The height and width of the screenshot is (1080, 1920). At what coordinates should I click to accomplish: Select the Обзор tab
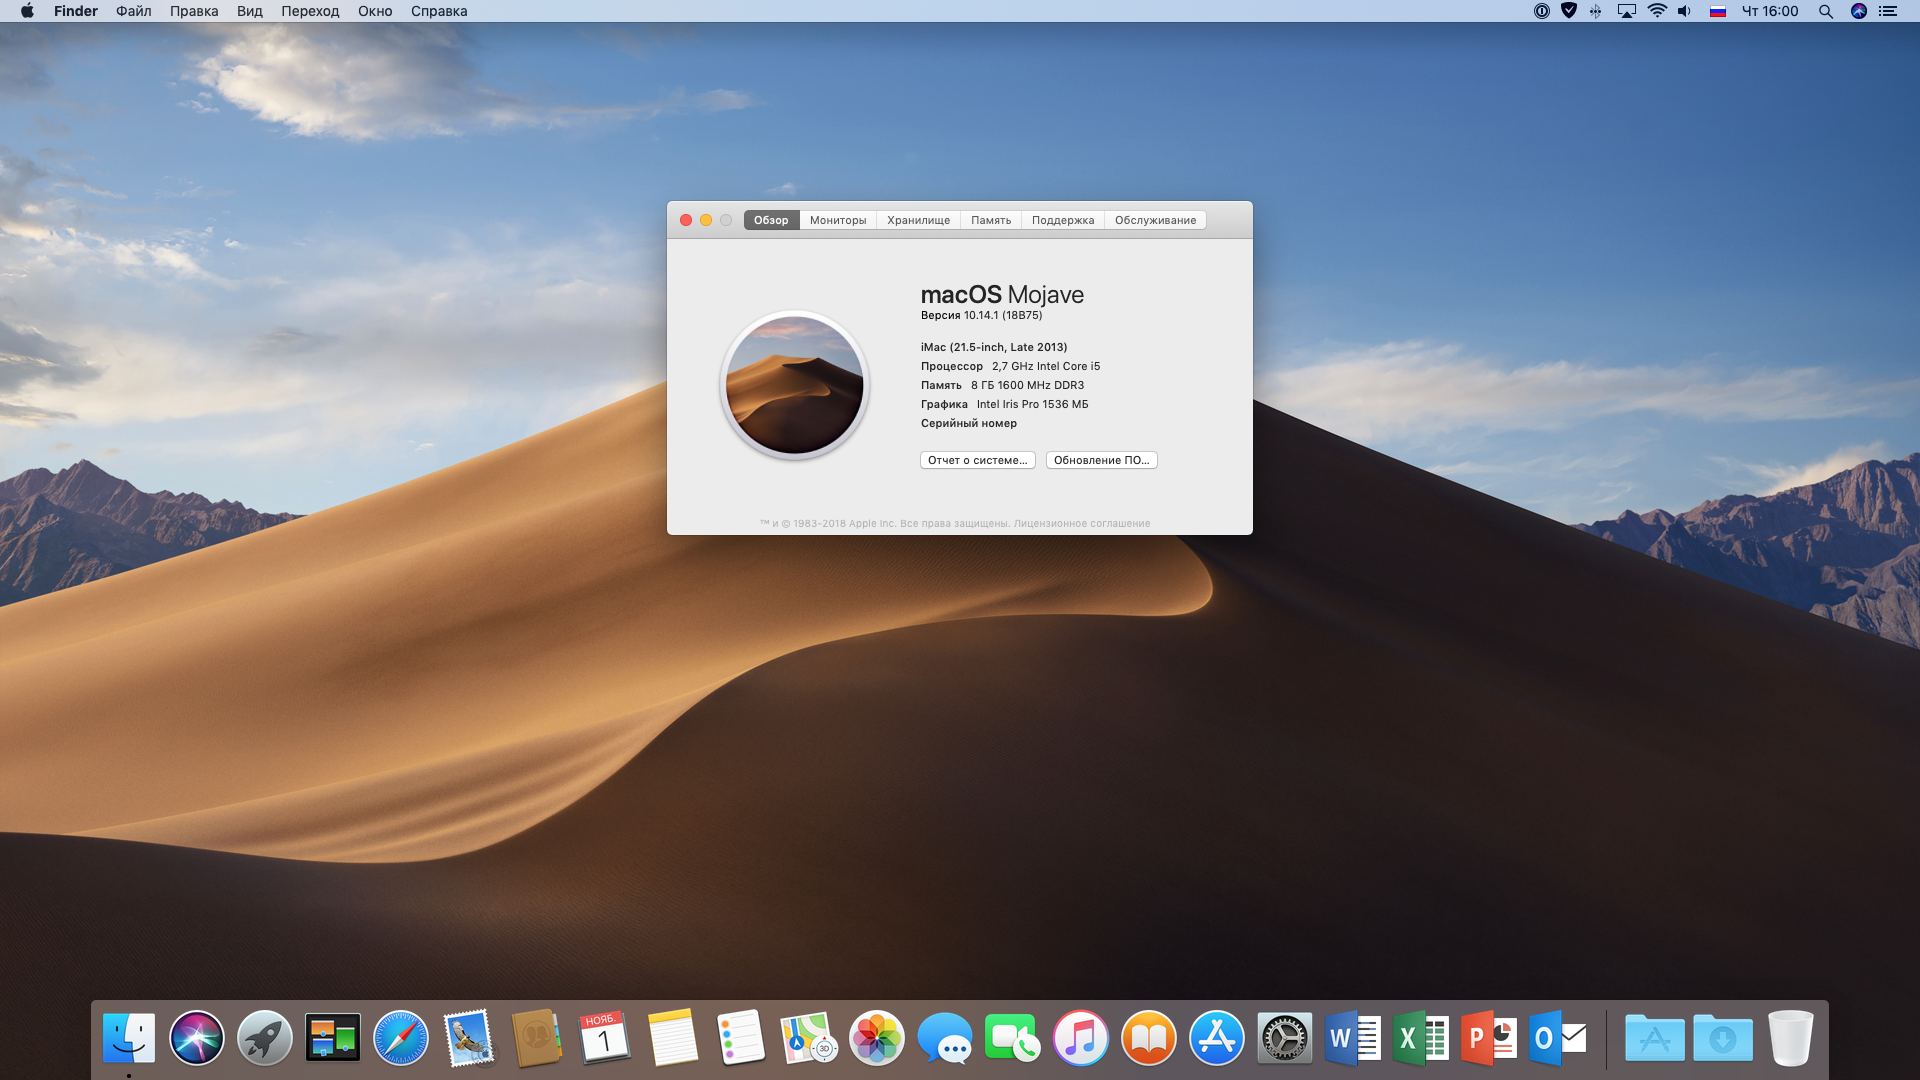pos(771,220)
